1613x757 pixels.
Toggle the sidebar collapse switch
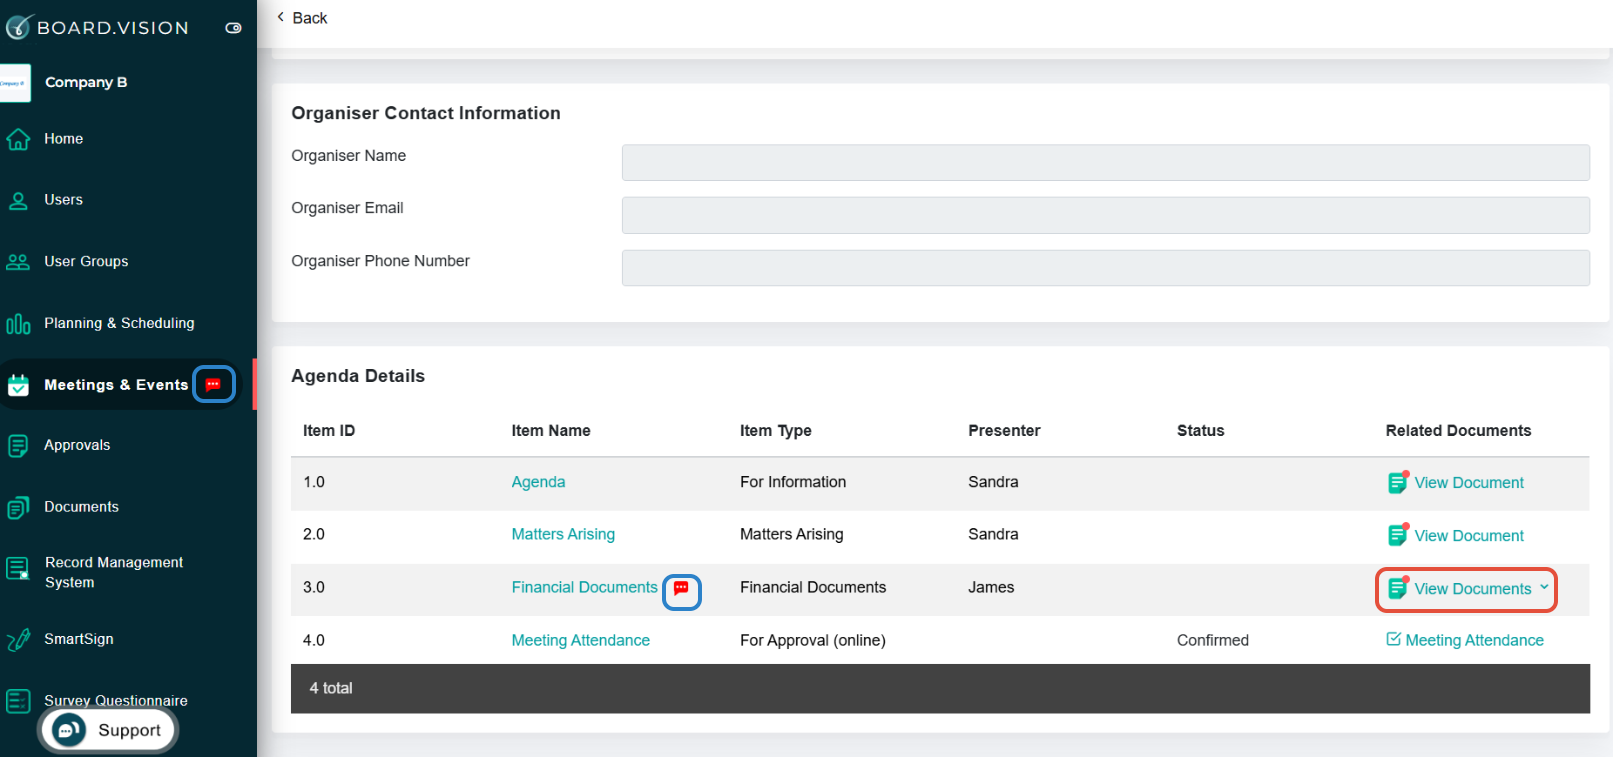tap(233, 28)
